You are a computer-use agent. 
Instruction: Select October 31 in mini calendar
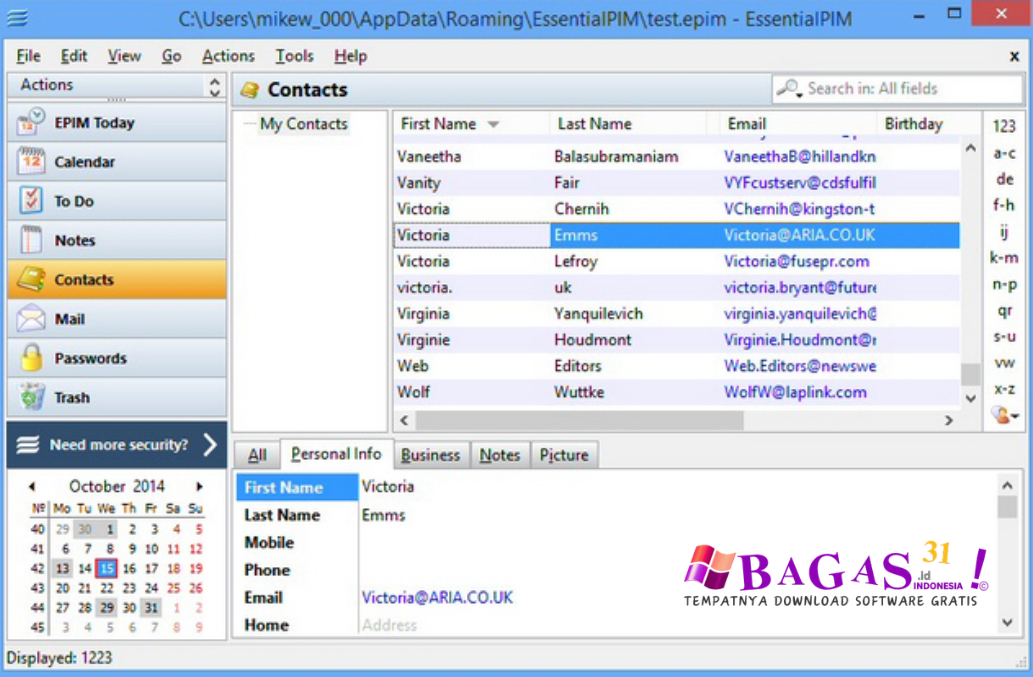point(152,608)
